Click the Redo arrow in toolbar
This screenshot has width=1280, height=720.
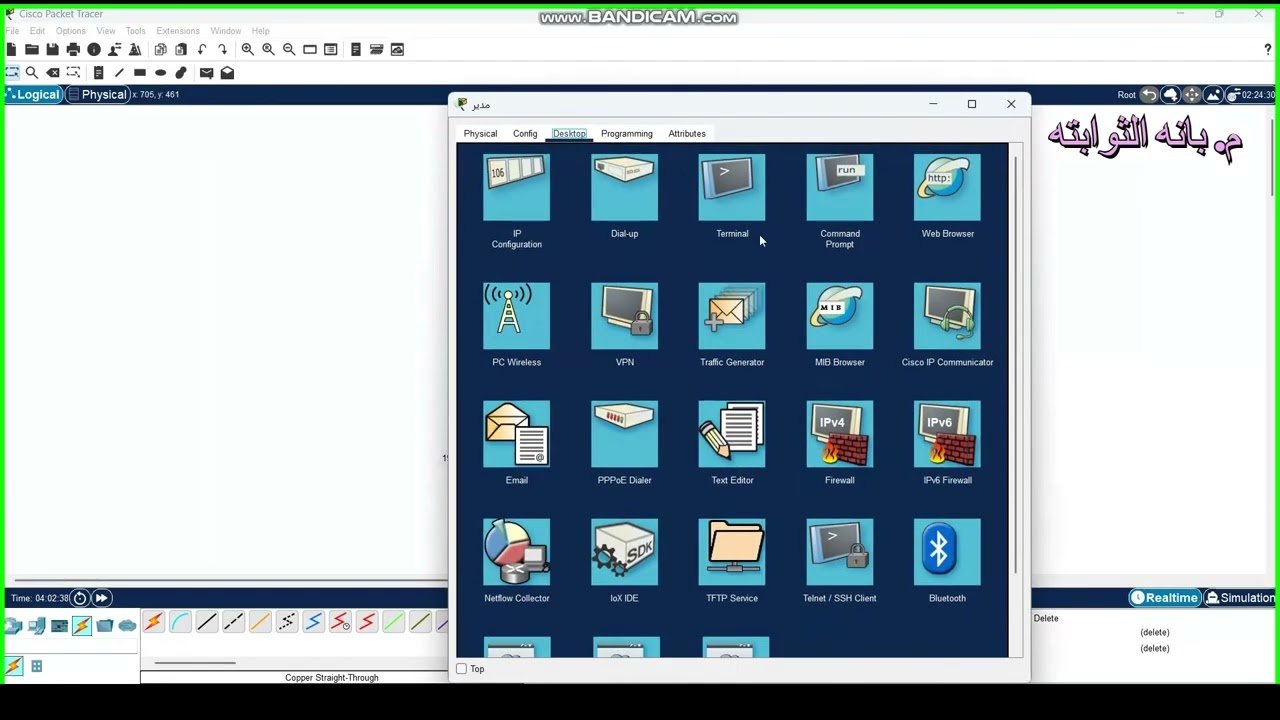222,49
